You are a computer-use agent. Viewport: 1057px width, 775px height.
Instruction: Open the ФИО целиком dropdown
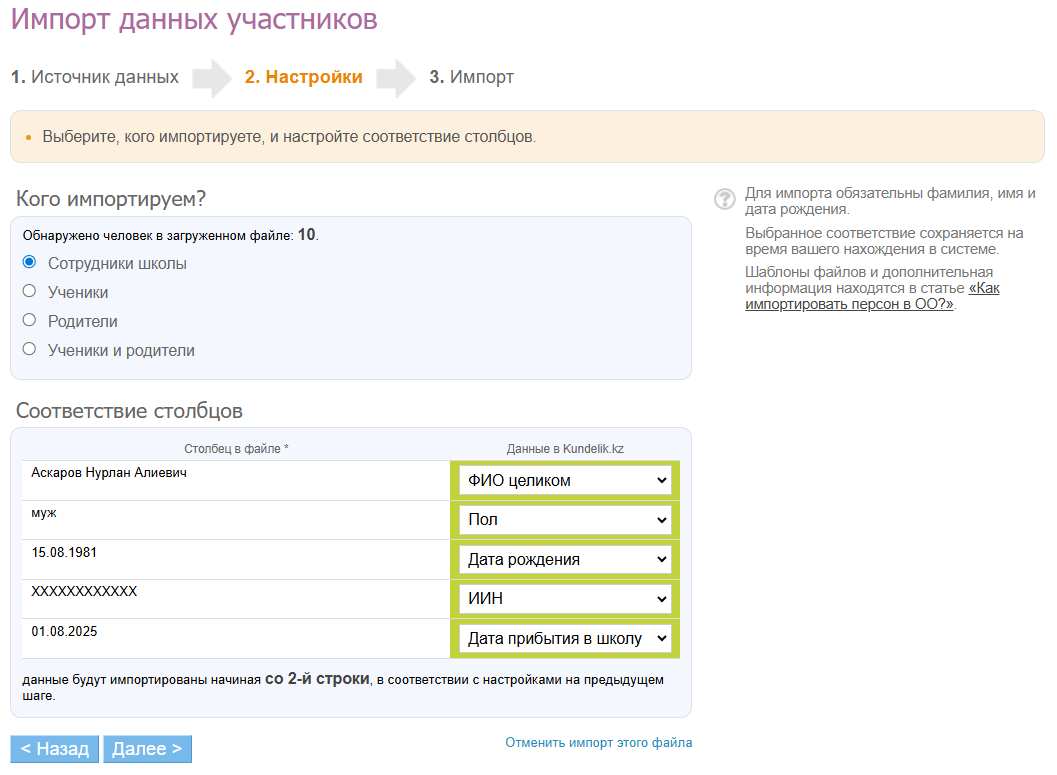click(565, 480)
